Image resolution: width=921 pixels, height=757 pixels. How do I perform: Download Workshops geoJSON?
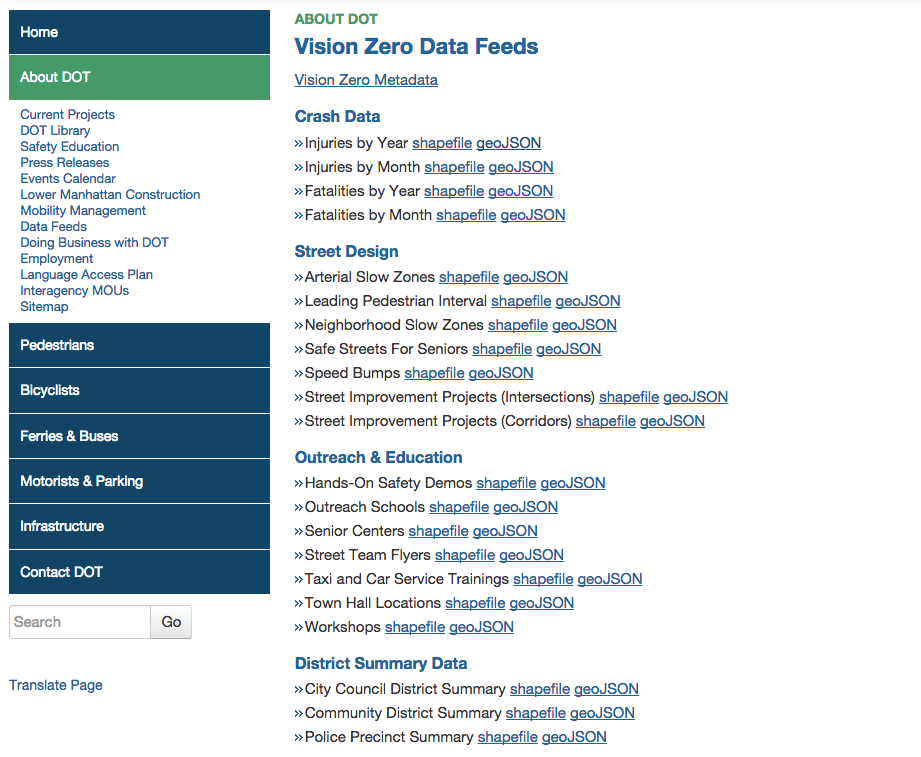pyautogui.click(x=482, y=627)
